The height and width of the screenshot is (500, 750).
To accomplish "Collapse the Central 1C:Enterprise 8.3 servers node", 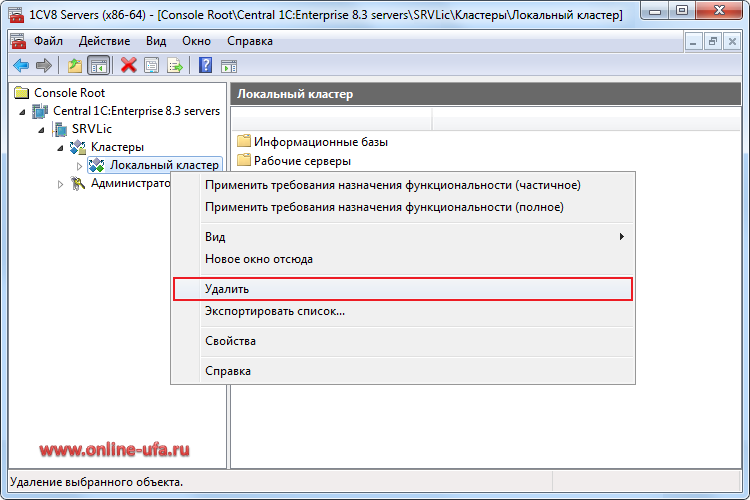I will 22,112.
